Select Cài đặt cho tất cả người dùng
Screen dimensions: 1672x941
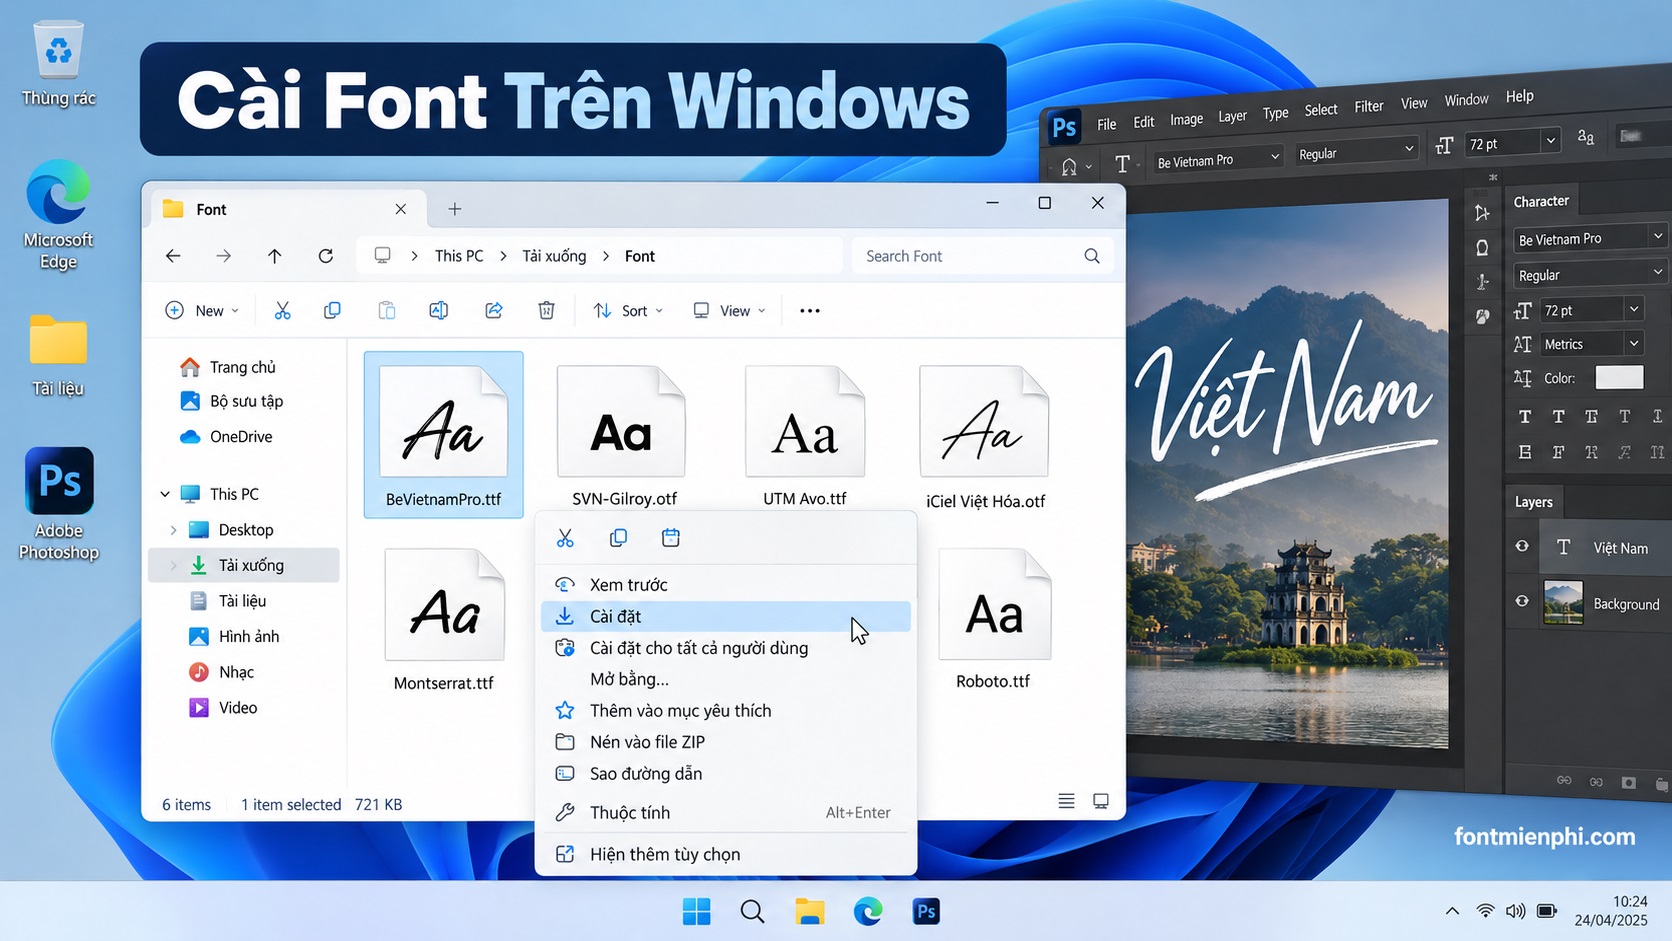pyautogui.click(x=726, y=648)
